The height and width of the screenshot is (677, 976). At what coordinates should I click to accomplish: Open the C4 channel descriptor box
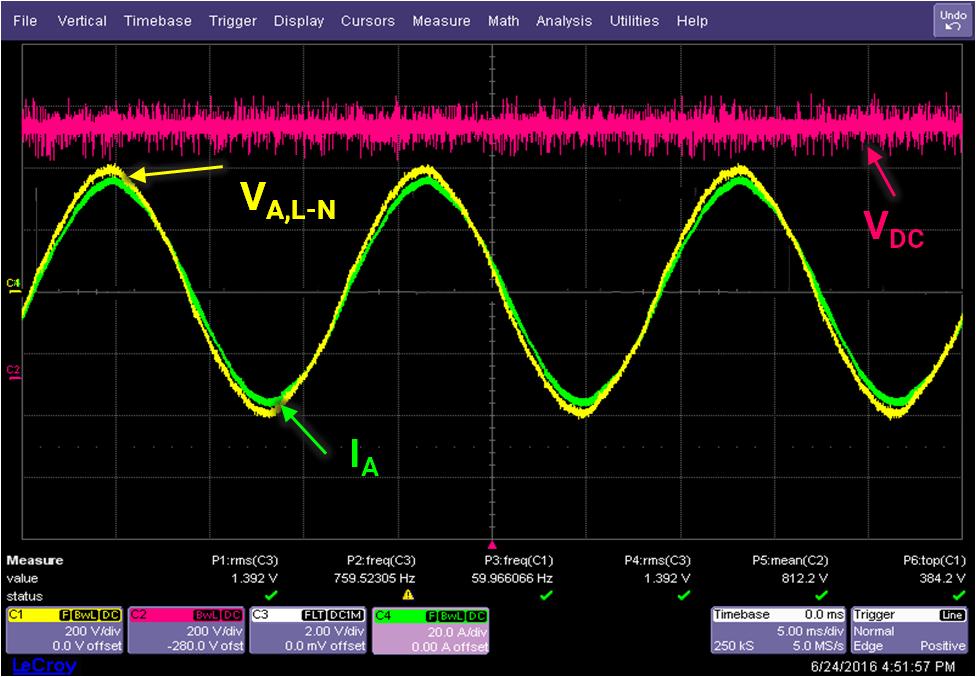430,630
